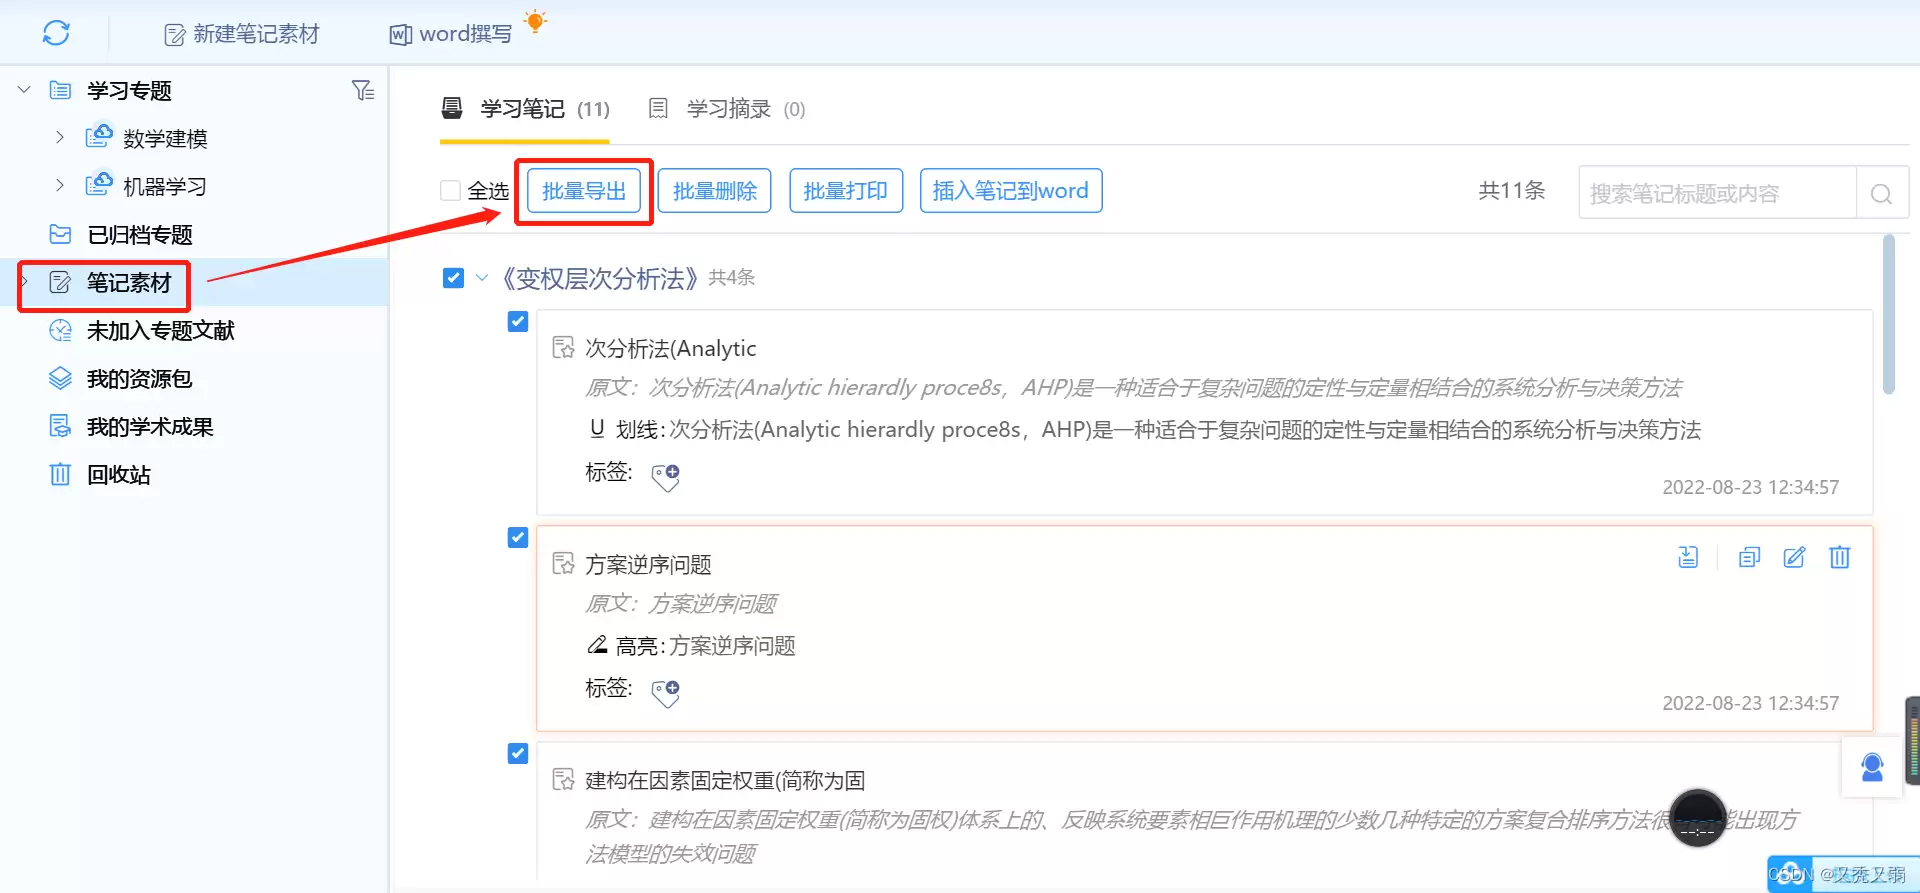
Task: Open 我的资源包
Action: [x=139, y=379]
